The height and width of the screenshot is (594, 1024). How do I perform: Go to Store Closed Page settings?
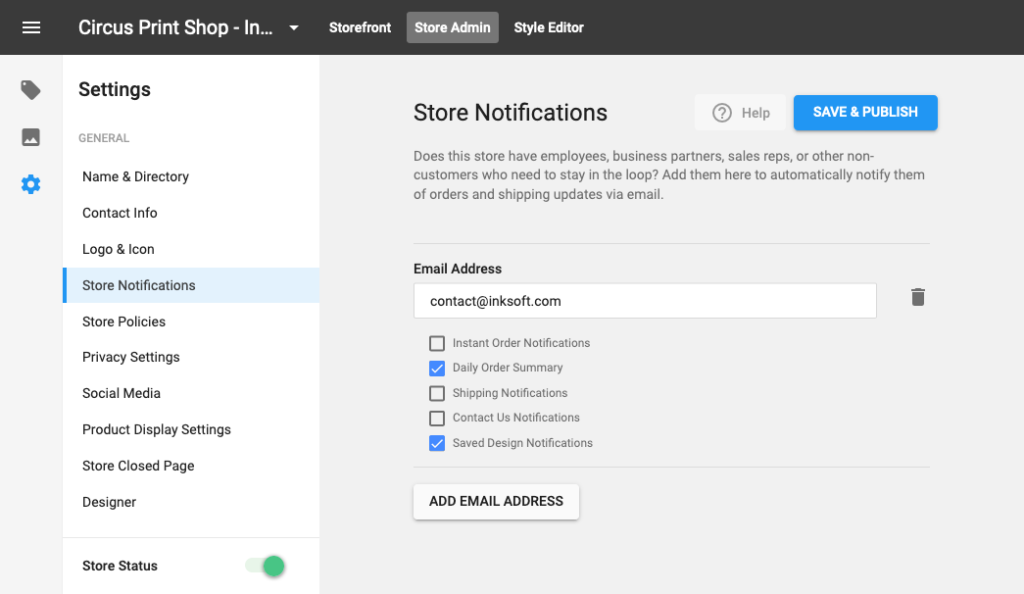[191, 466]
